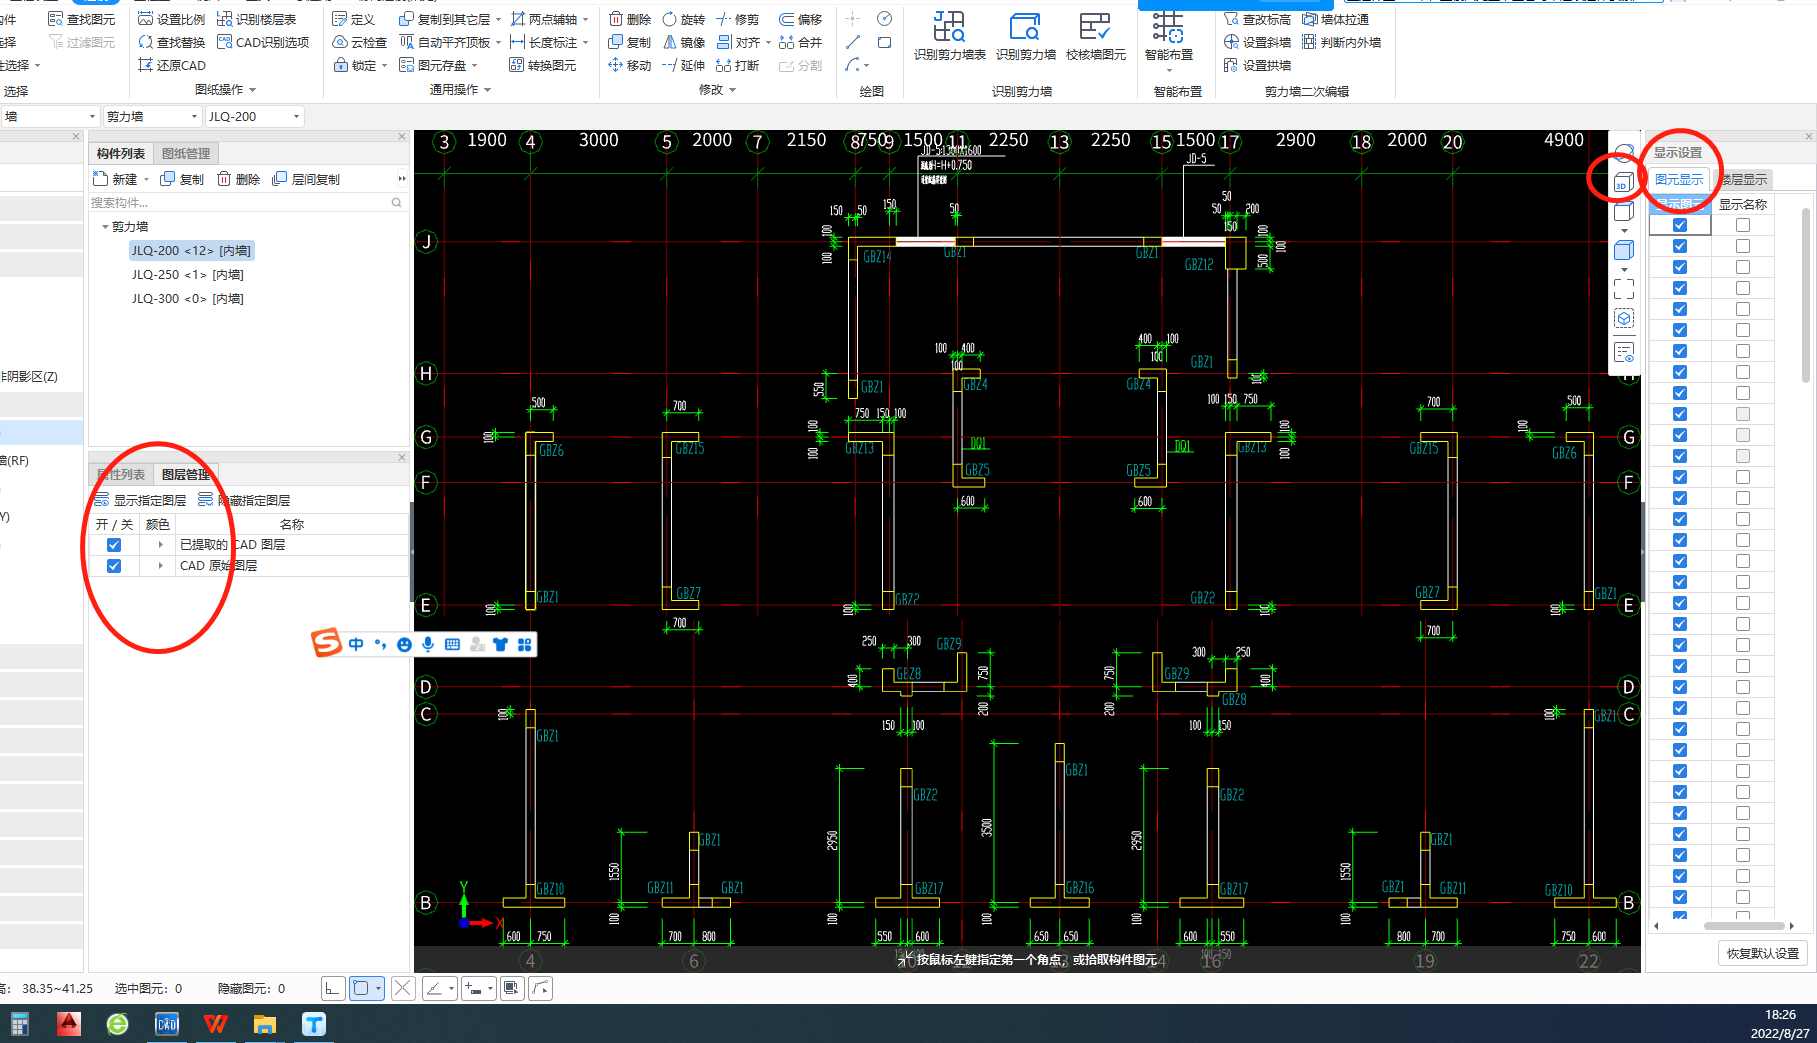Viewport: 1817px width, 1043px height.
Task: Click the 搜索构件 search field
Action: 247,203
